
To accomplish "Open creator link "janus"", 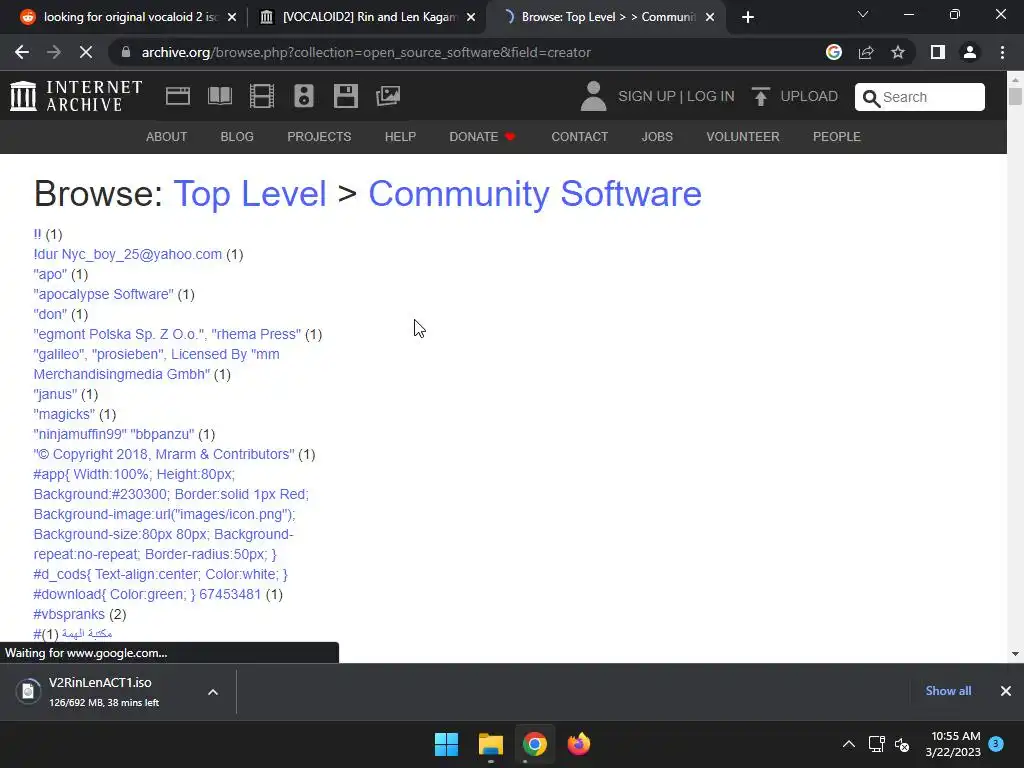I will (x=55, y=394).
